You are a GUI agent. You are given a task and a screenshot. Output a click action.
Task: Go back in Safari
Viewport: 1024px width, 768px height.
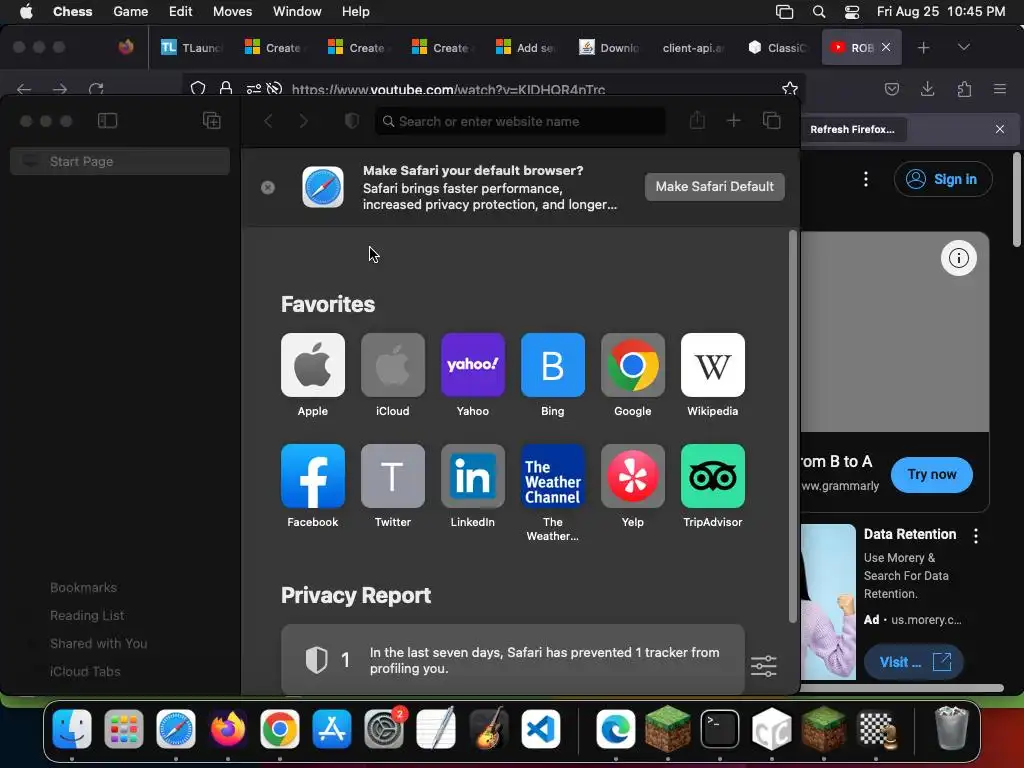268,121
